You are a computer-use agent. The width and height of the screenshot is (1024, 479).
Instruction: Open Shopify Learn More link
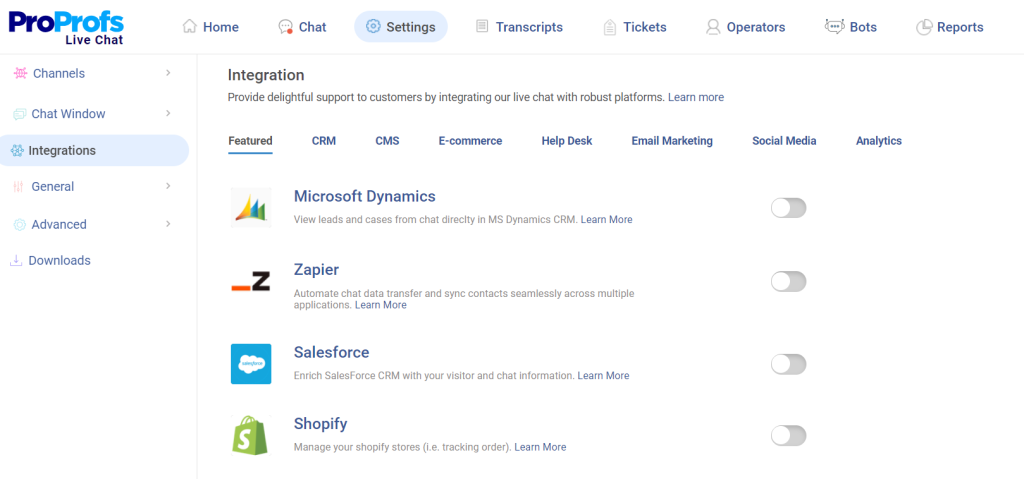[x=540, y=447]
